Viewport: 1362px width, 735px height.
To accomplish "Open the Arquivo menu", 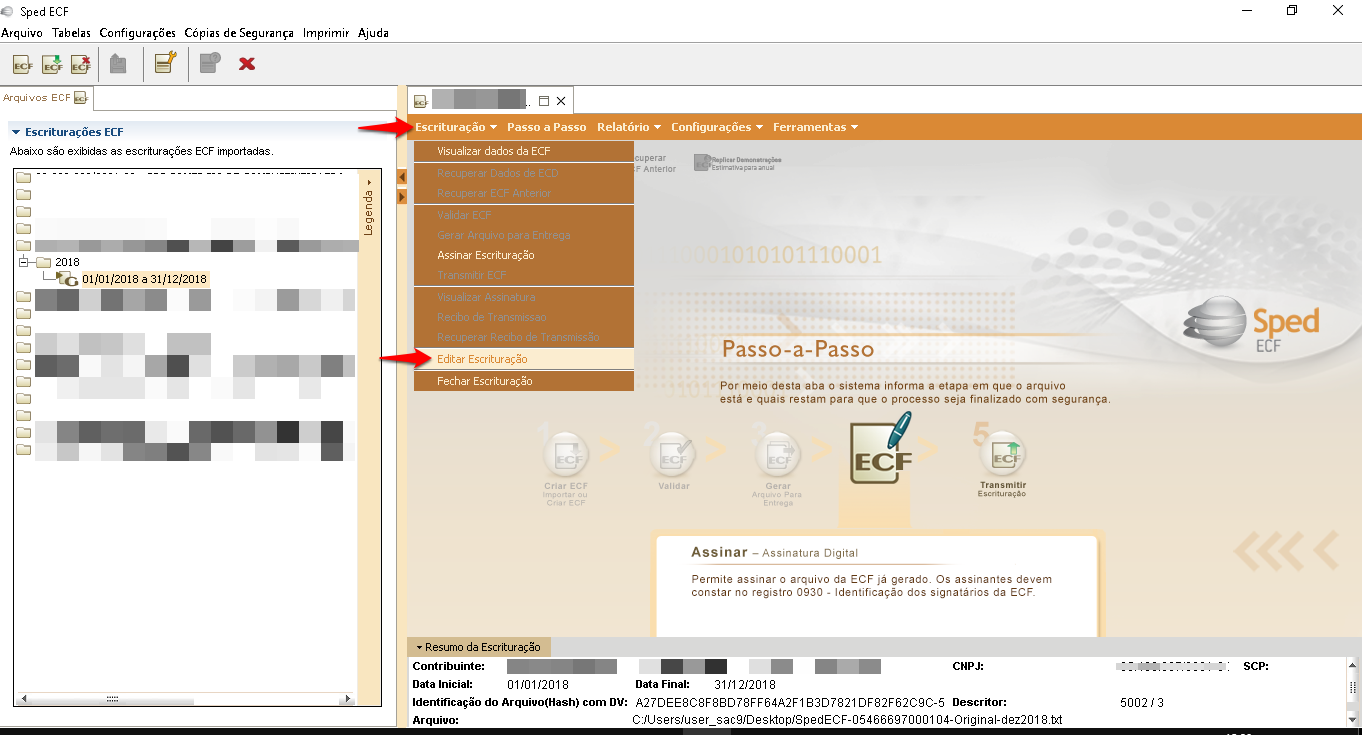I will pos(22,33).
